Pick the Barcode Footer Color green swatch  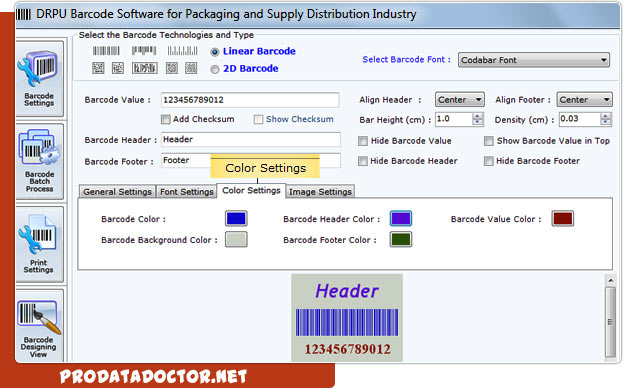400,239
